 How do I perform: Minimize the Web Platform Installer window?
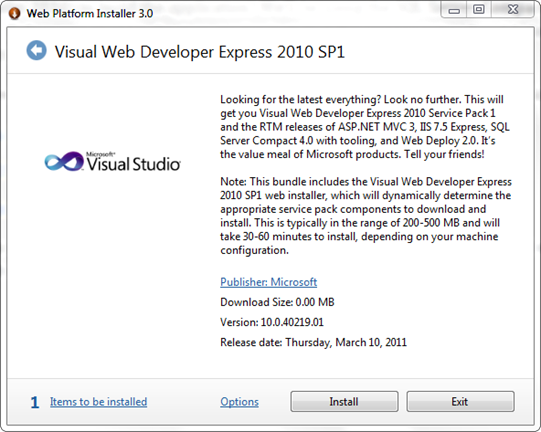point(454,10)
